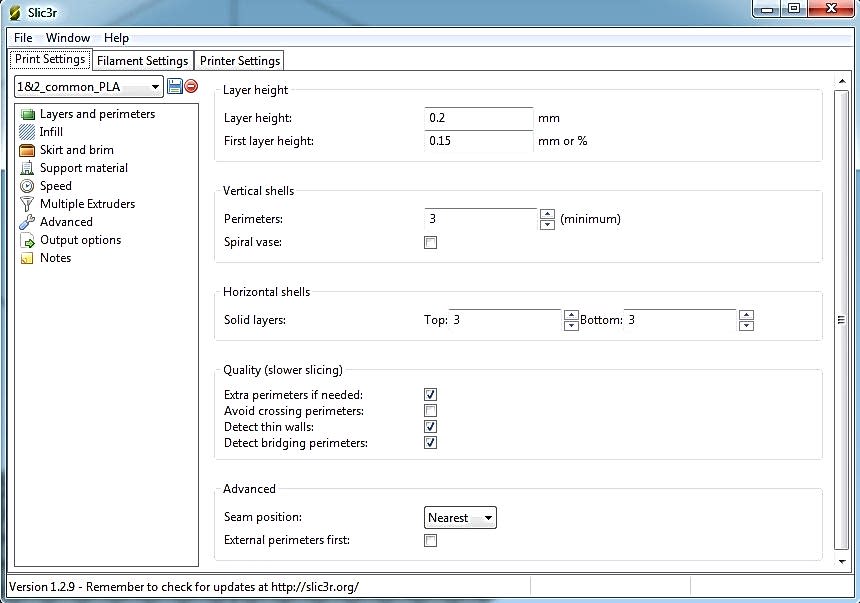The image size is (860, 603).
Task: Disable Detect thin walls checkbox
Action: 431,427
